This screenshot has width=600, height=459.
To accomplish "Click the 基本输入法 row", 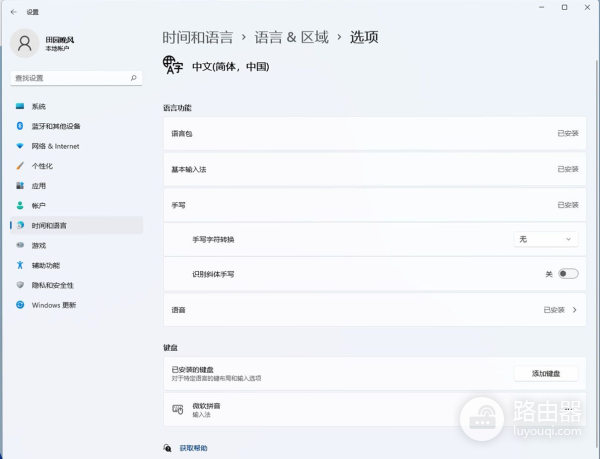I will pos(375,169).
